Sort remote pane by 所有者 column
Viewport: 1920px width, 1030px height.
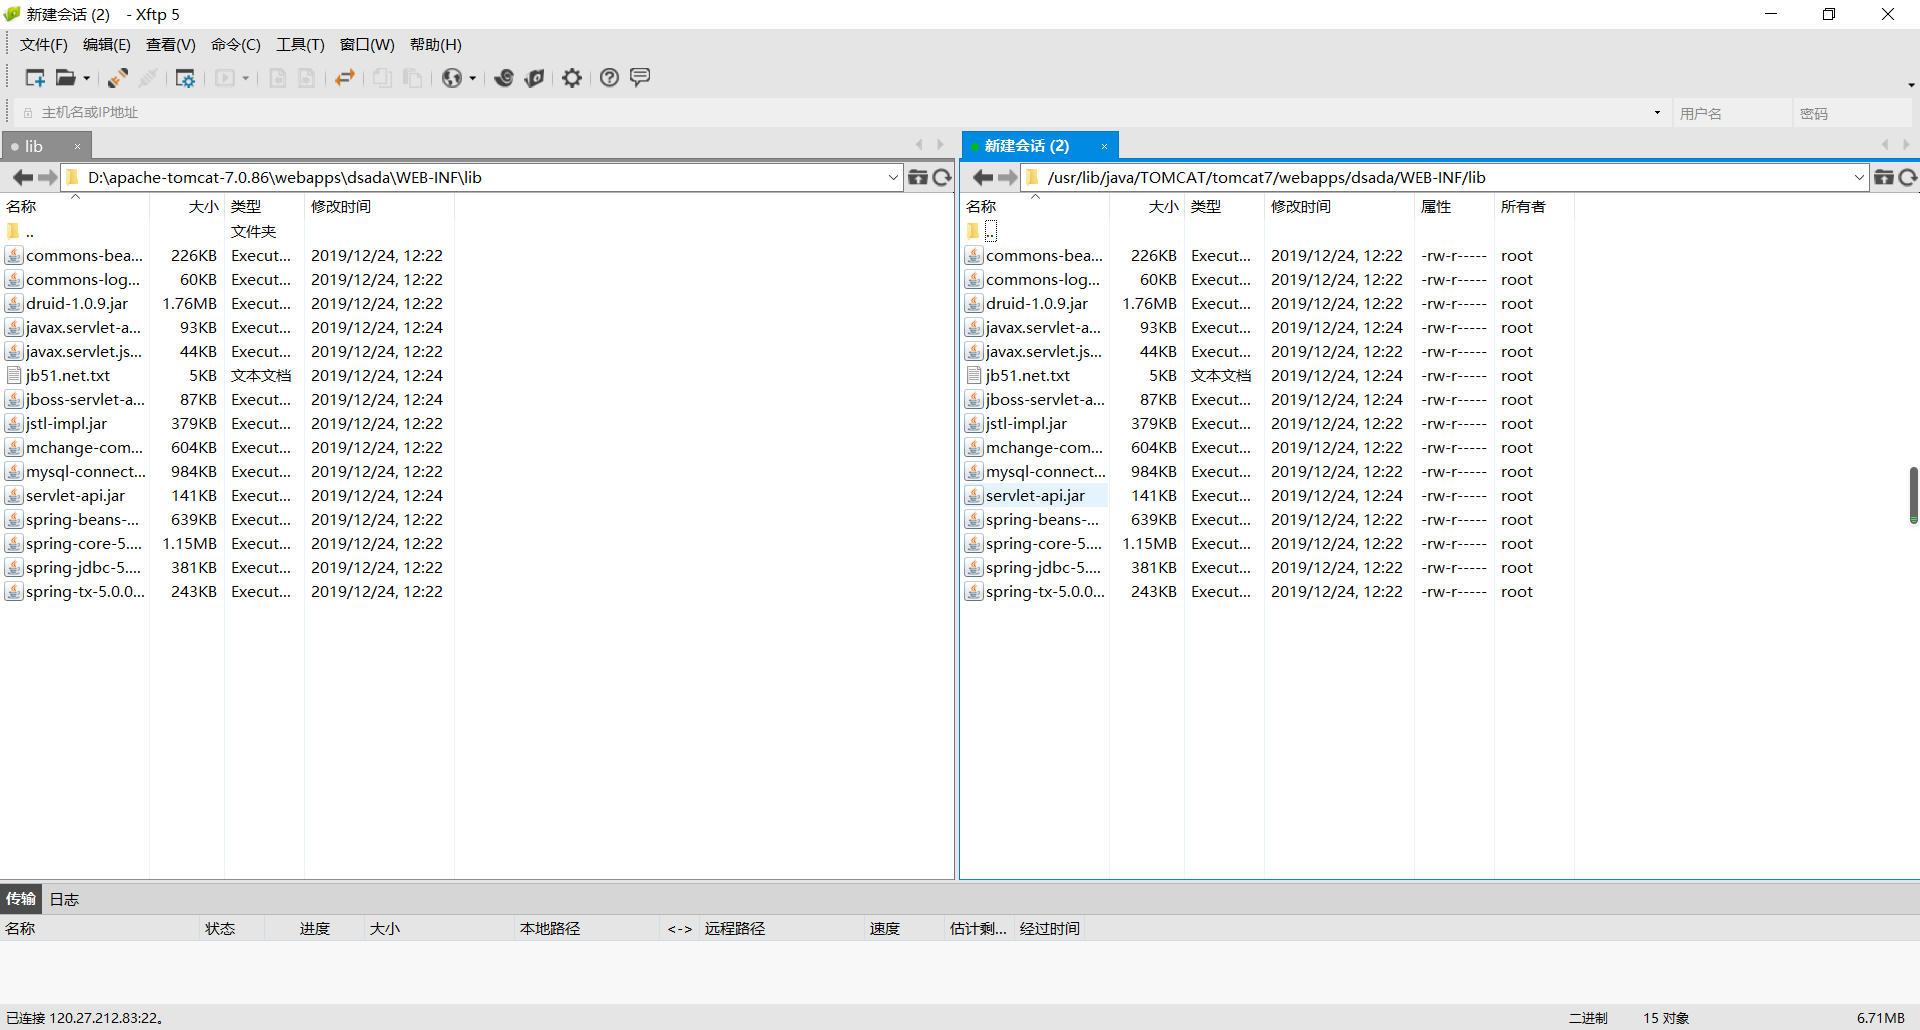pyautogui.click(x=1534, y=206)
